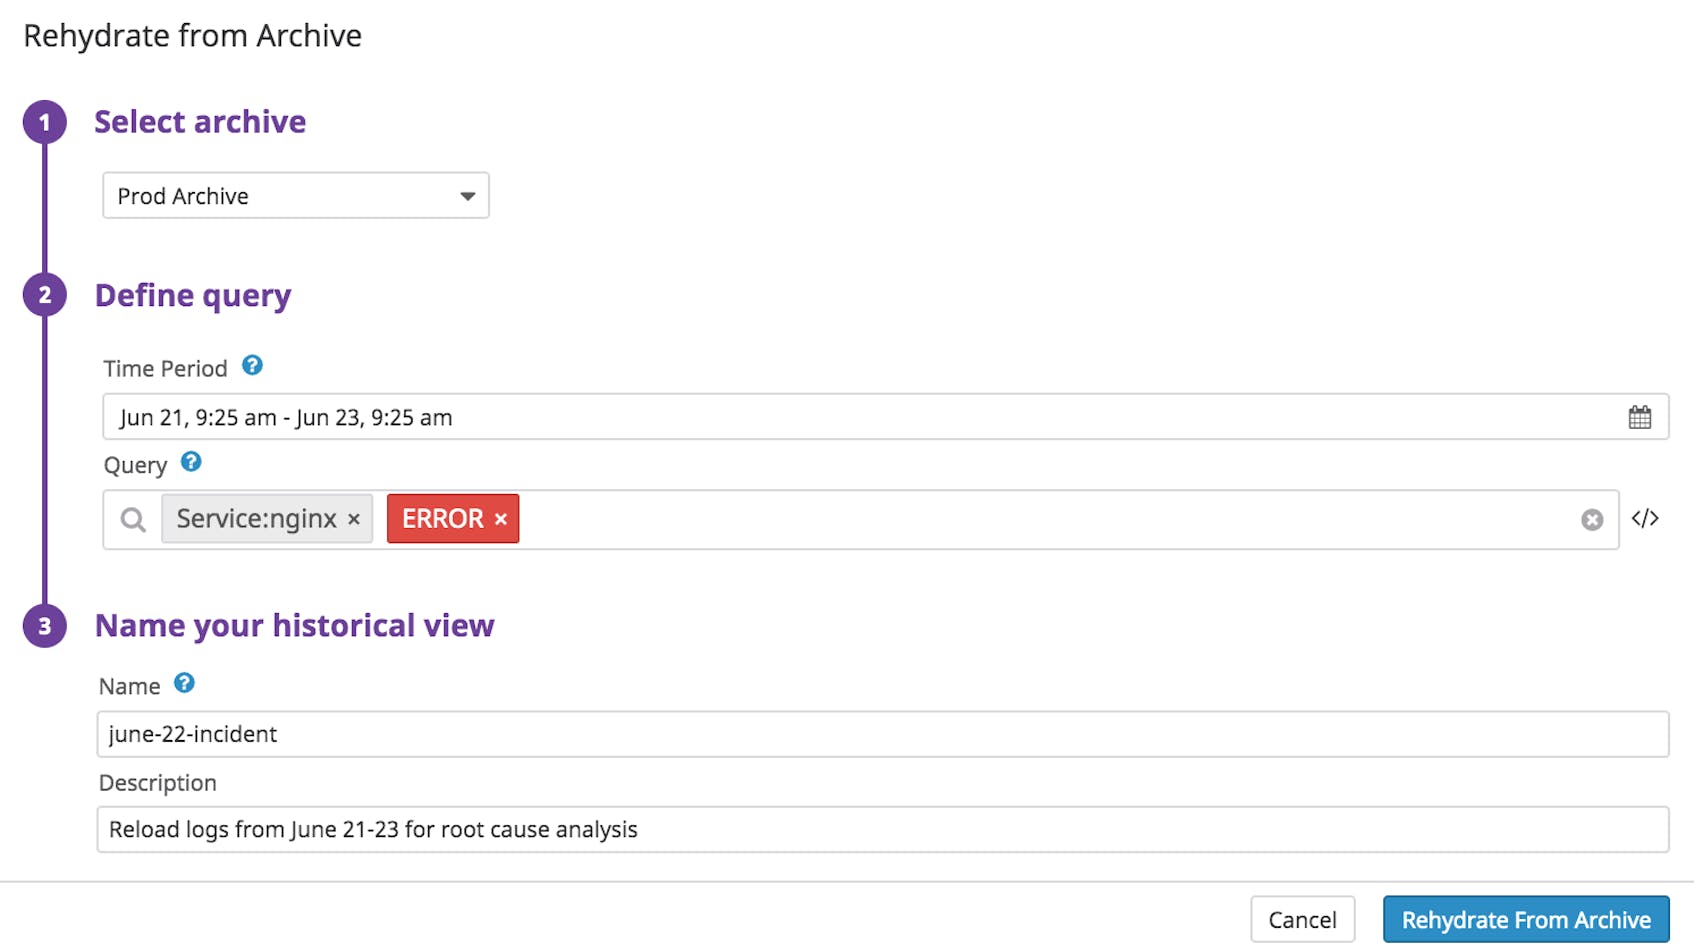Click the step 2 circle indicator
This screenshot has width=1694, height=952.
[x=44, y=296]
